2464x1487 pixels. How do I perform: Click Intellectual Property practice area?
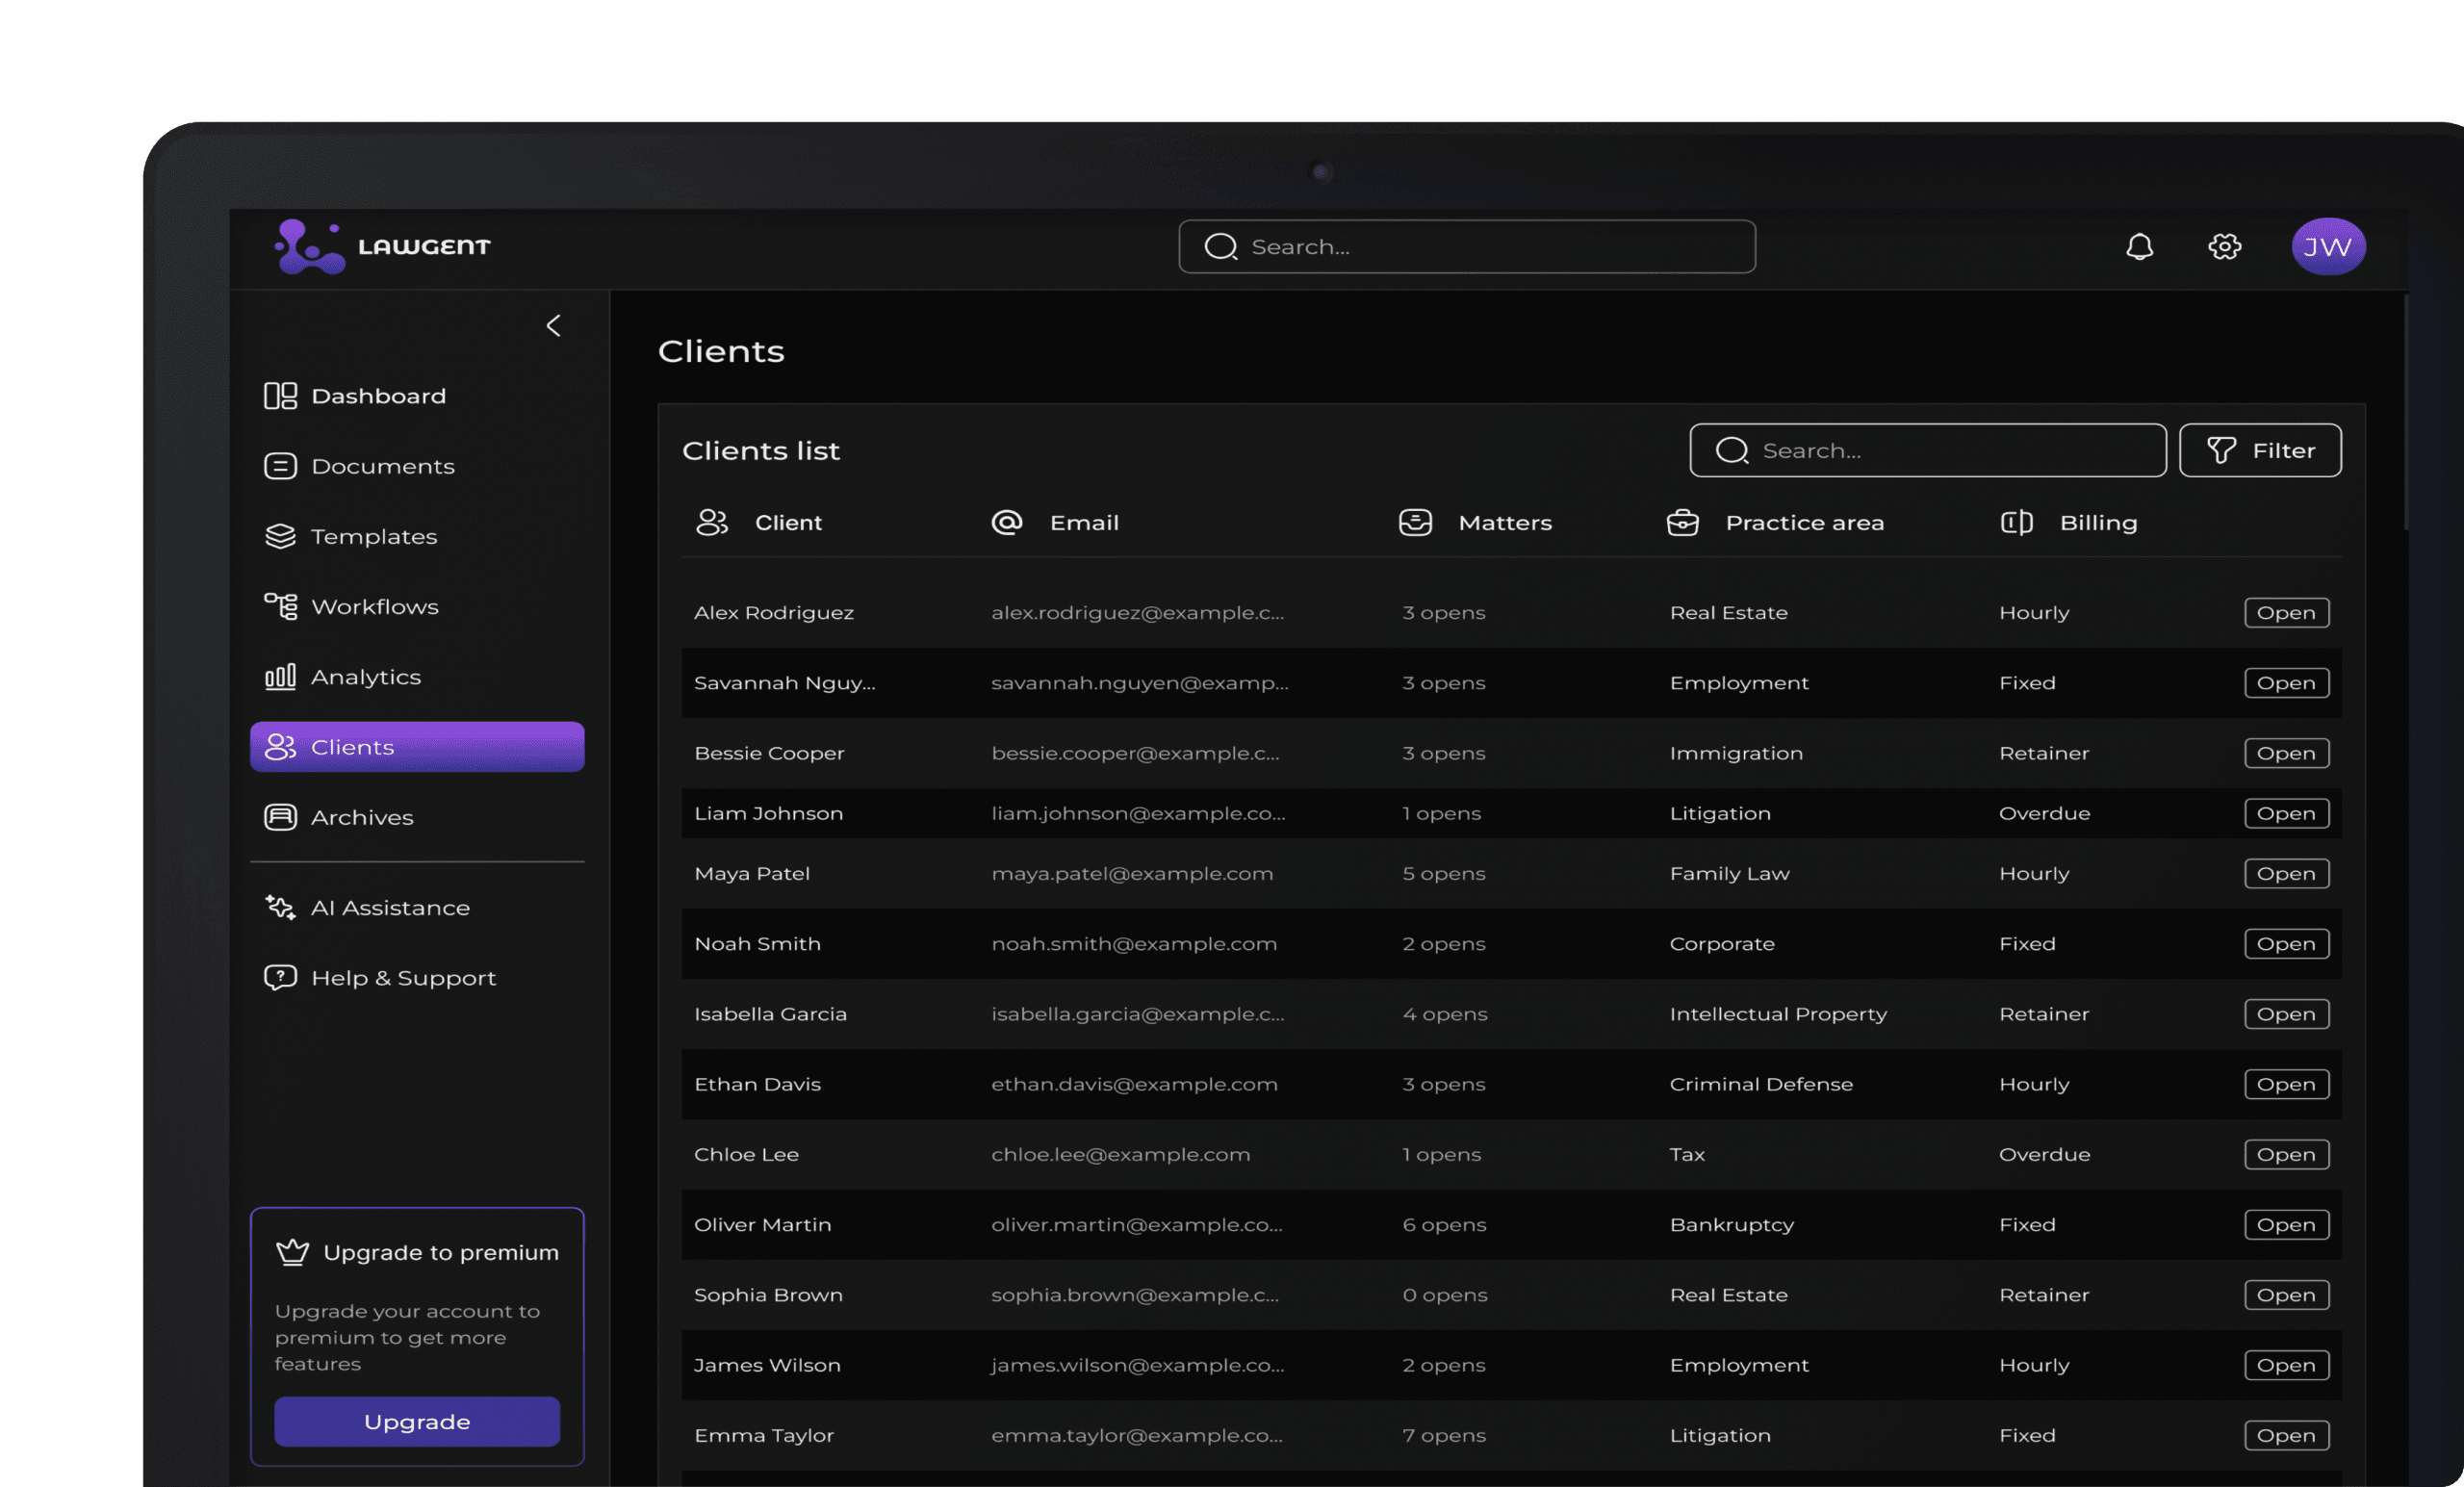[1778, 1014]
